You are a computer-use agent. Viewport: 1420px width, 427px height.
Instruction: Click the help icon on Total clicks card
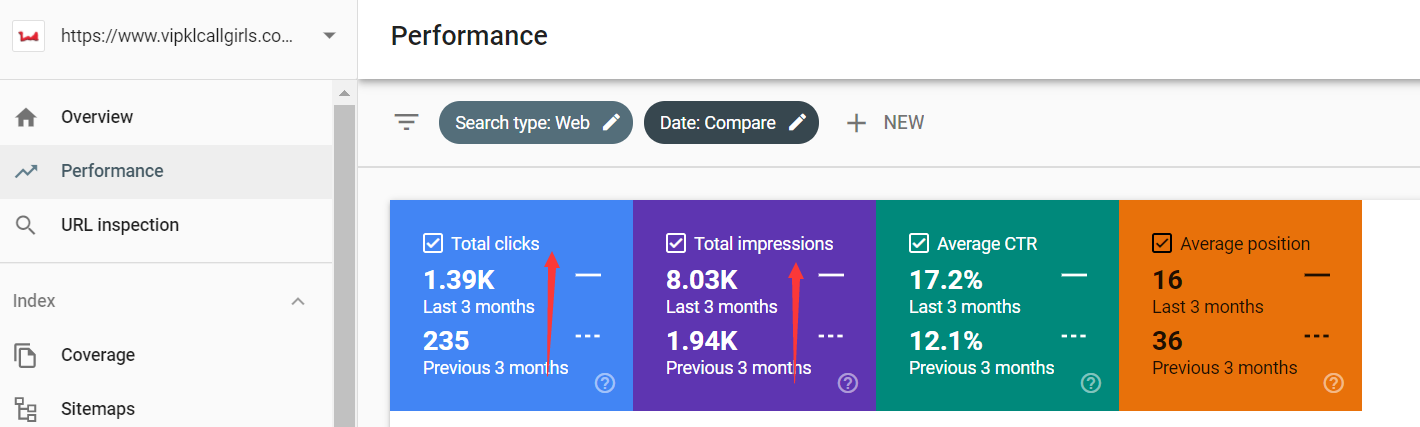[x=605, y=383]
